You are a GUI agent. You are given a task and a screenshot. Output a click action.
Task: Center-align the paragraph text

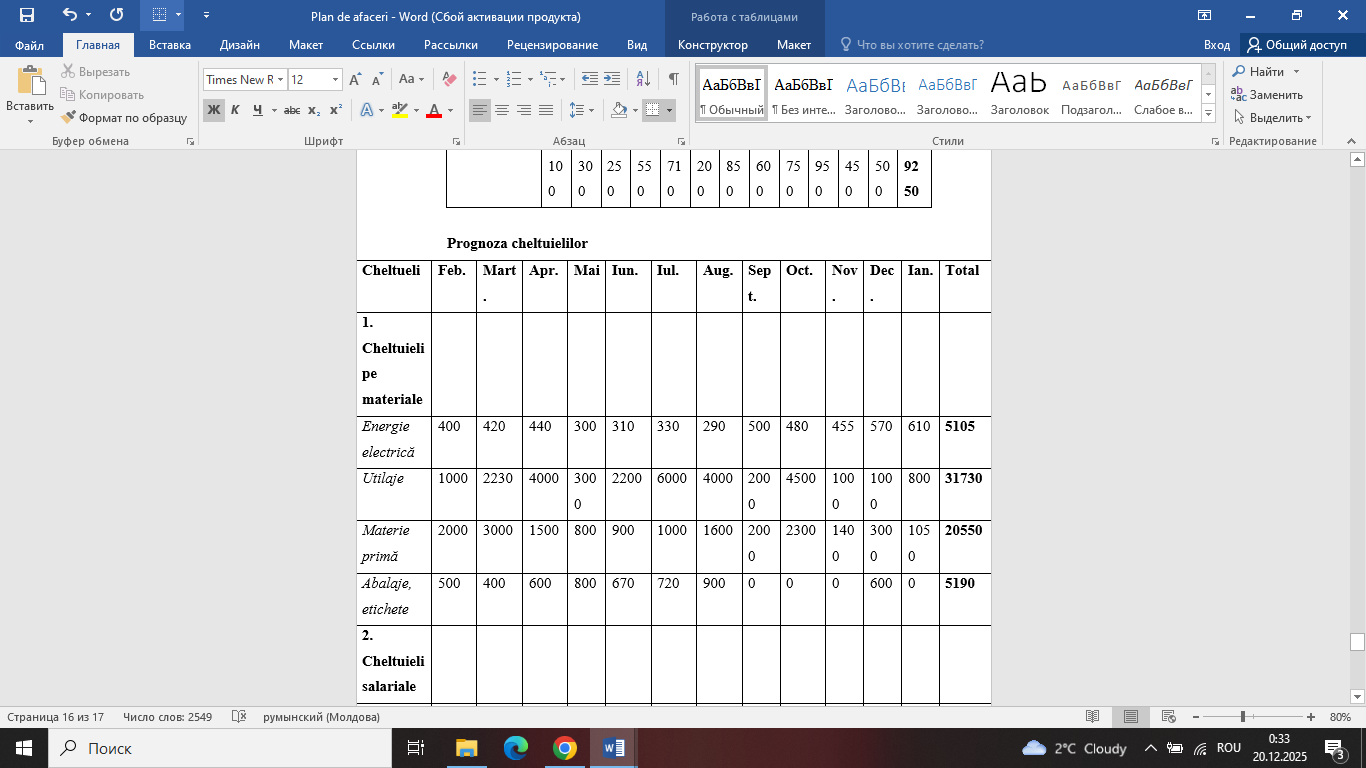pos(502,110)
